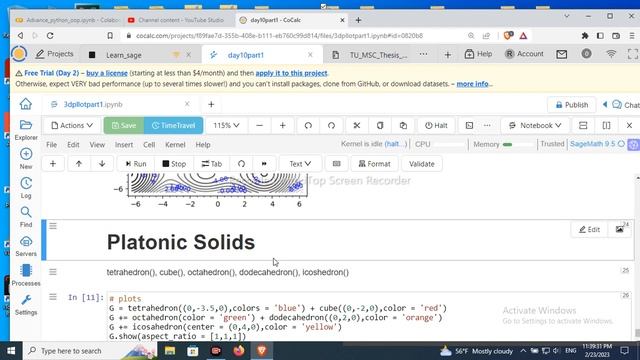Open the 115% zoom dropdown
This screenshot has height=360, width=640.
tap(226, 125)
